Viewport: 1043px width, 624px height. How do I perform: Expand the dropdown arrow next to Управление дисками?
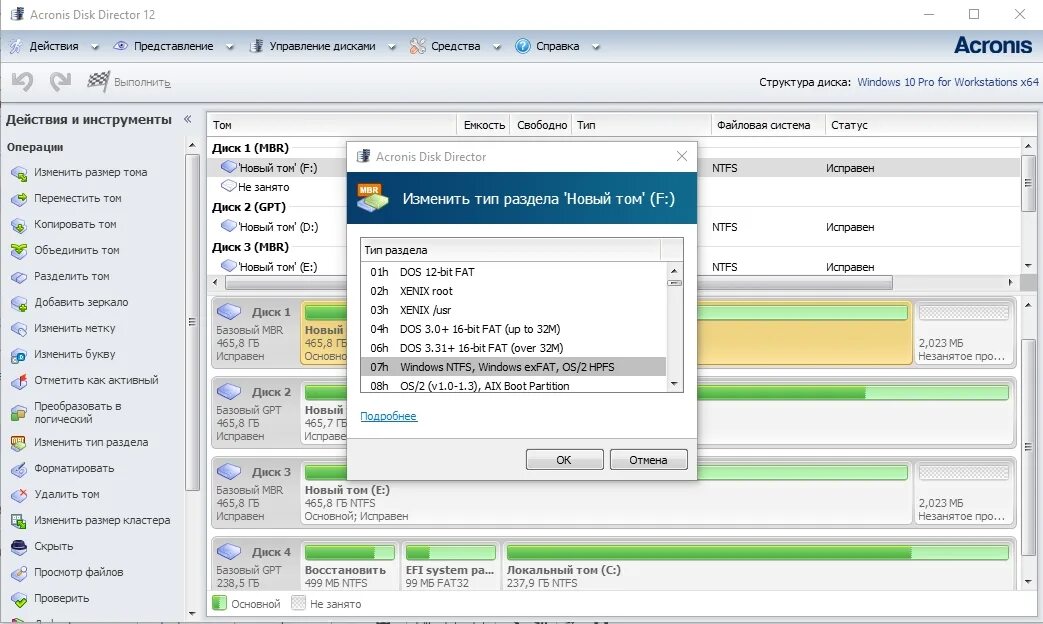tap(392, 47)
